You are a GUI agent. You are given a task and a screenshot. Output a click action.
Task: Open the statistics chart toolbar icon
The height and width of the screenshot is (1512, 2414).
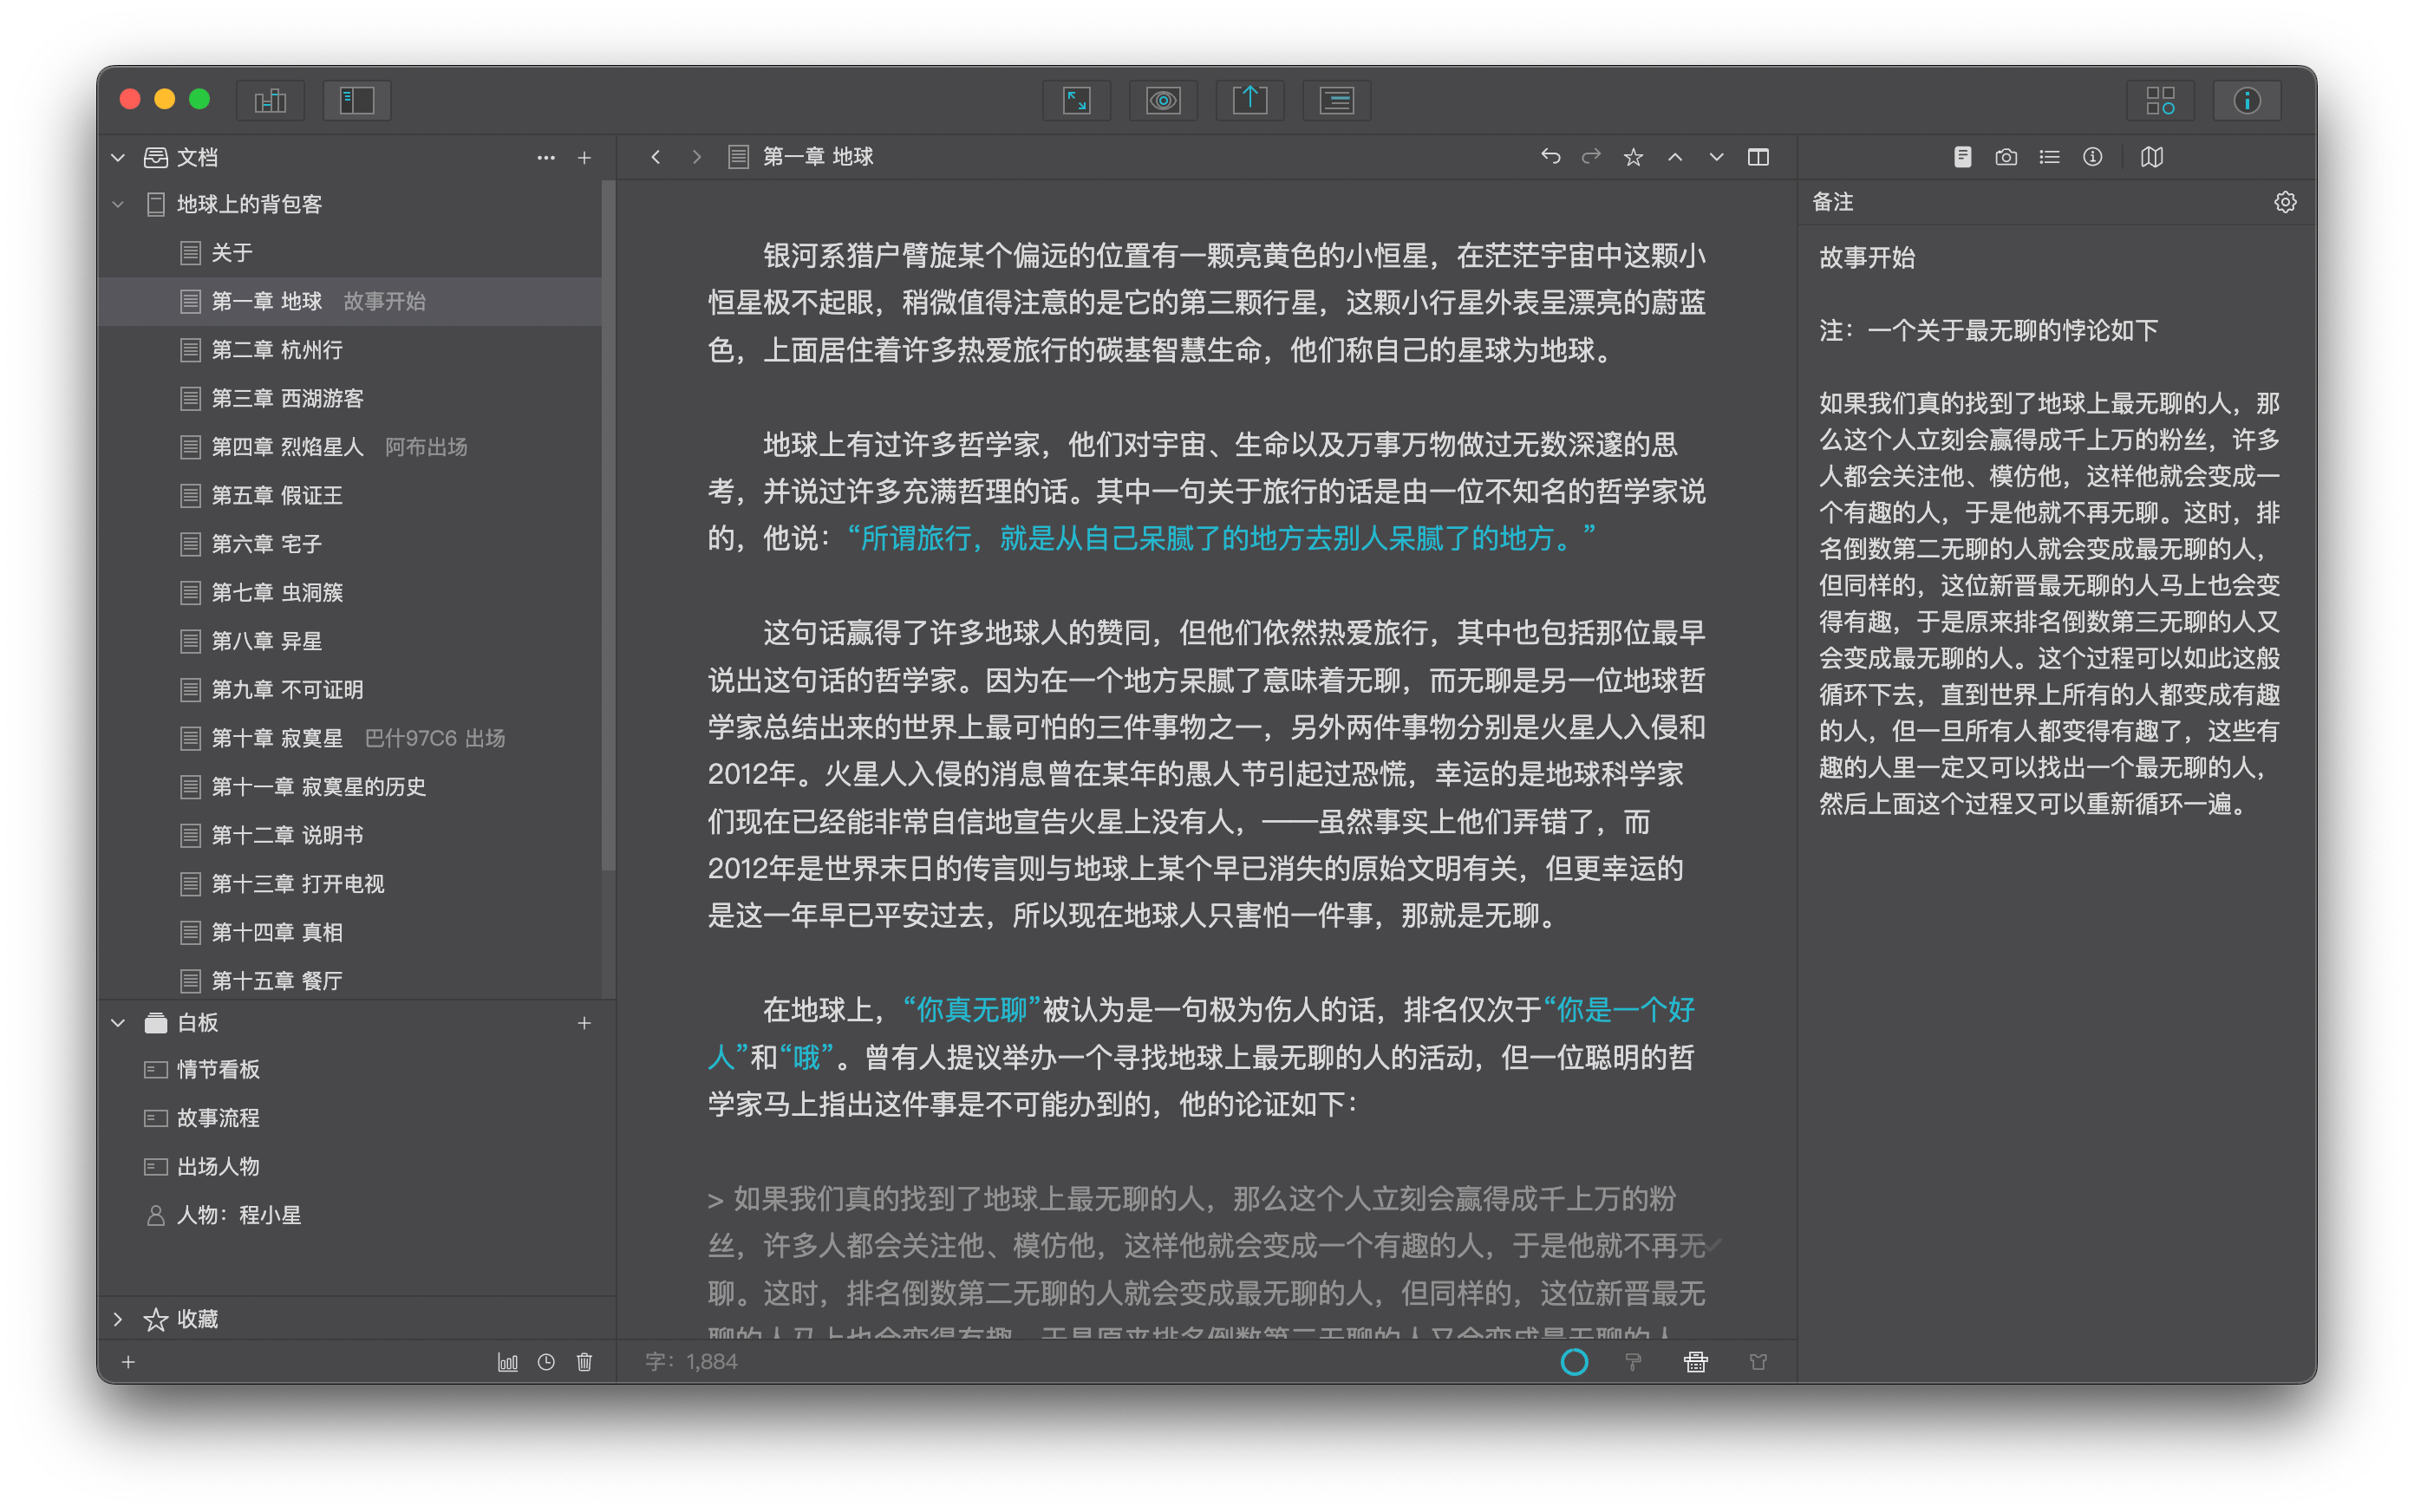pos(270,100)
